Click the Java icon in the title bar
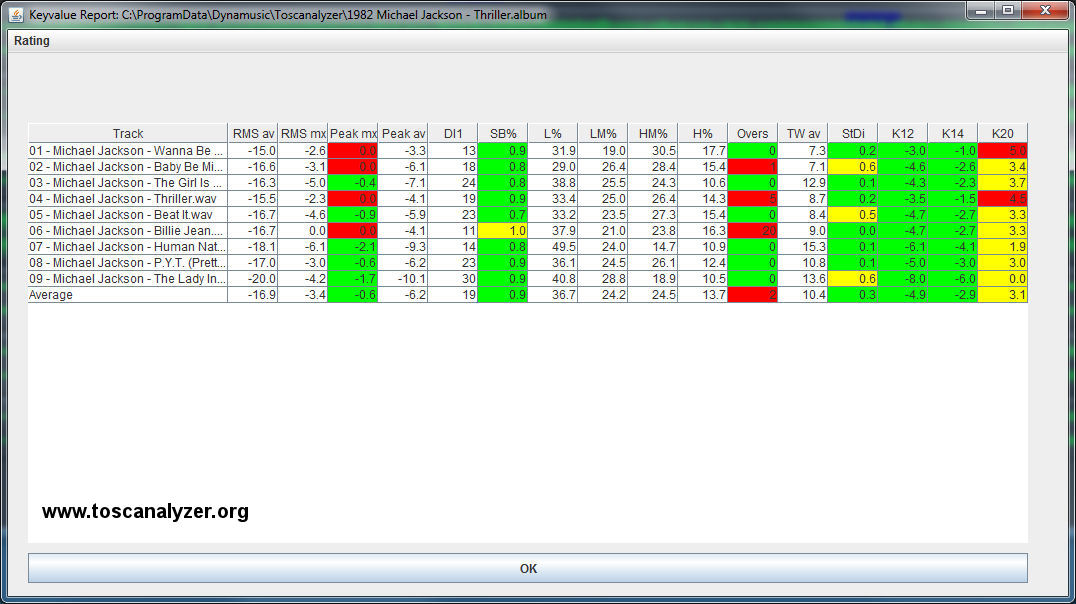Image resolution: width=1076 pixels, height=604 pixels. 16,14
